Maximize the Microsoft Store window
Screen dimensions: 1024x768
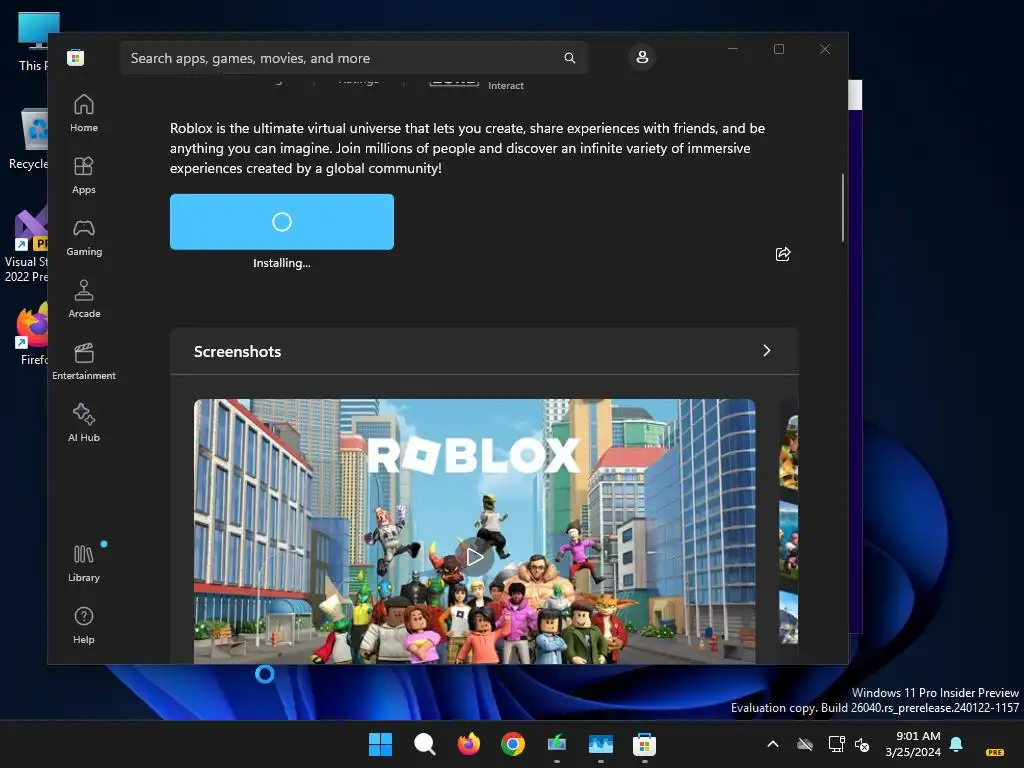pyautogui.click(x=778, y=49)
